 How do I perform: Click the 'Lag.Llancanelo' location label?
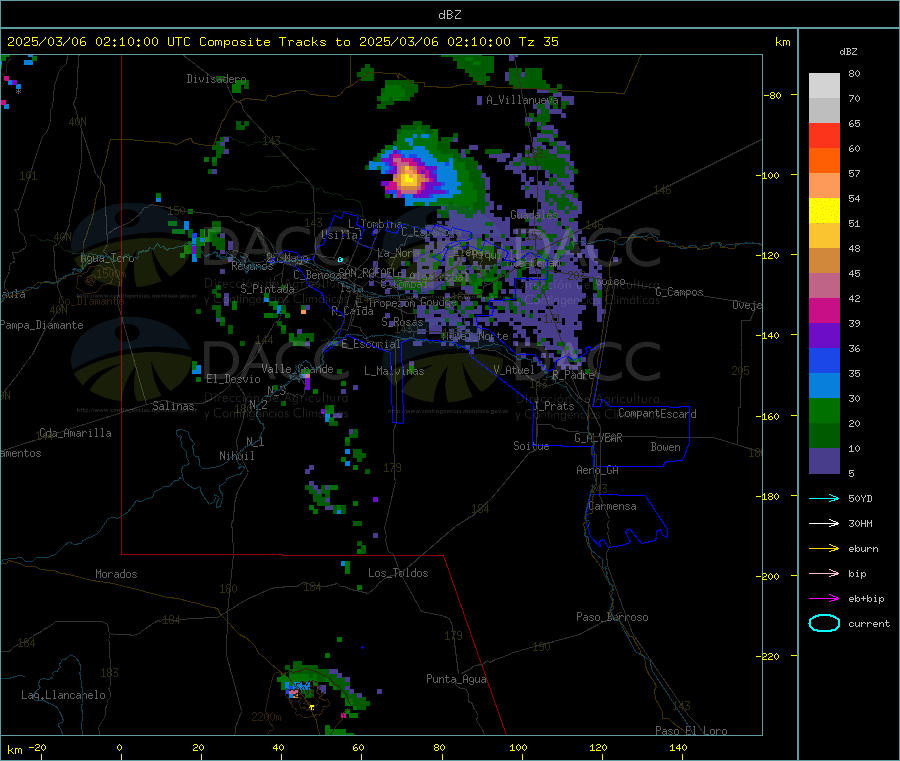point(63,696)
